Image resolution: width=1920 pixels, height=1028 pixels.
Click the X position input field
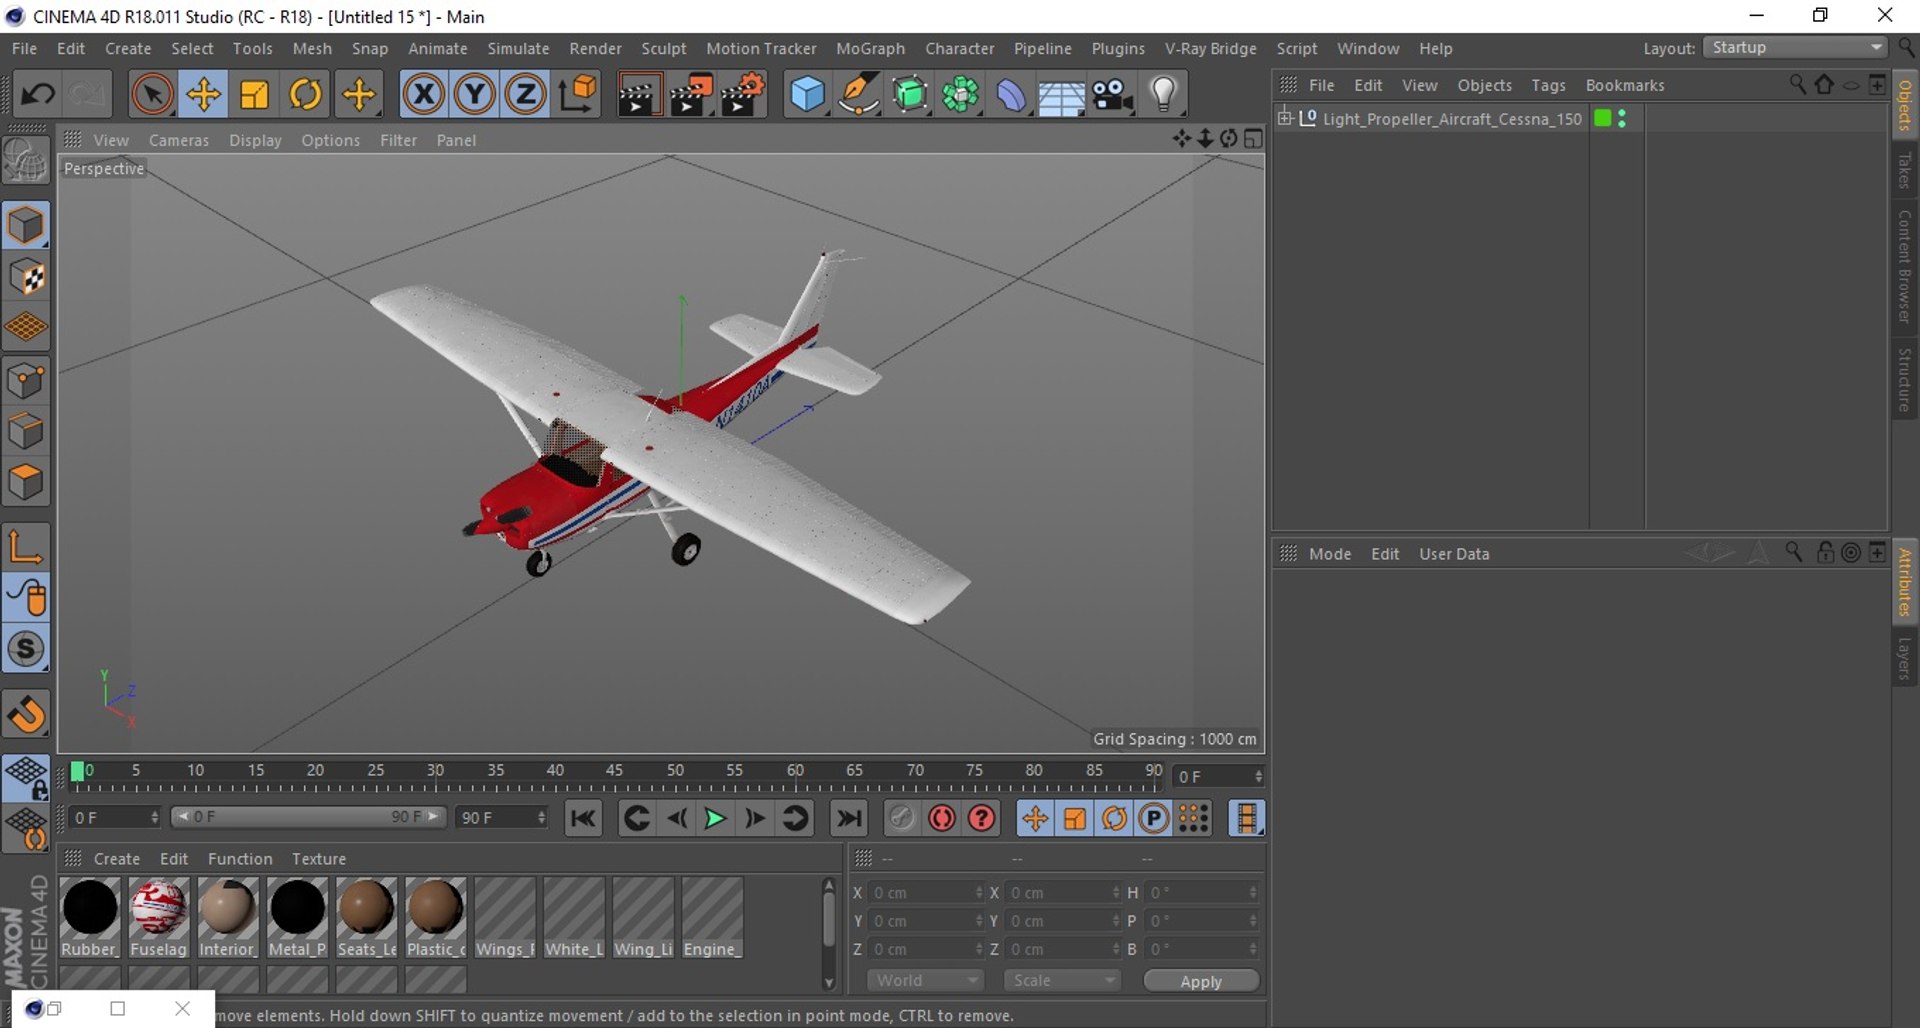tap(926, 893)
